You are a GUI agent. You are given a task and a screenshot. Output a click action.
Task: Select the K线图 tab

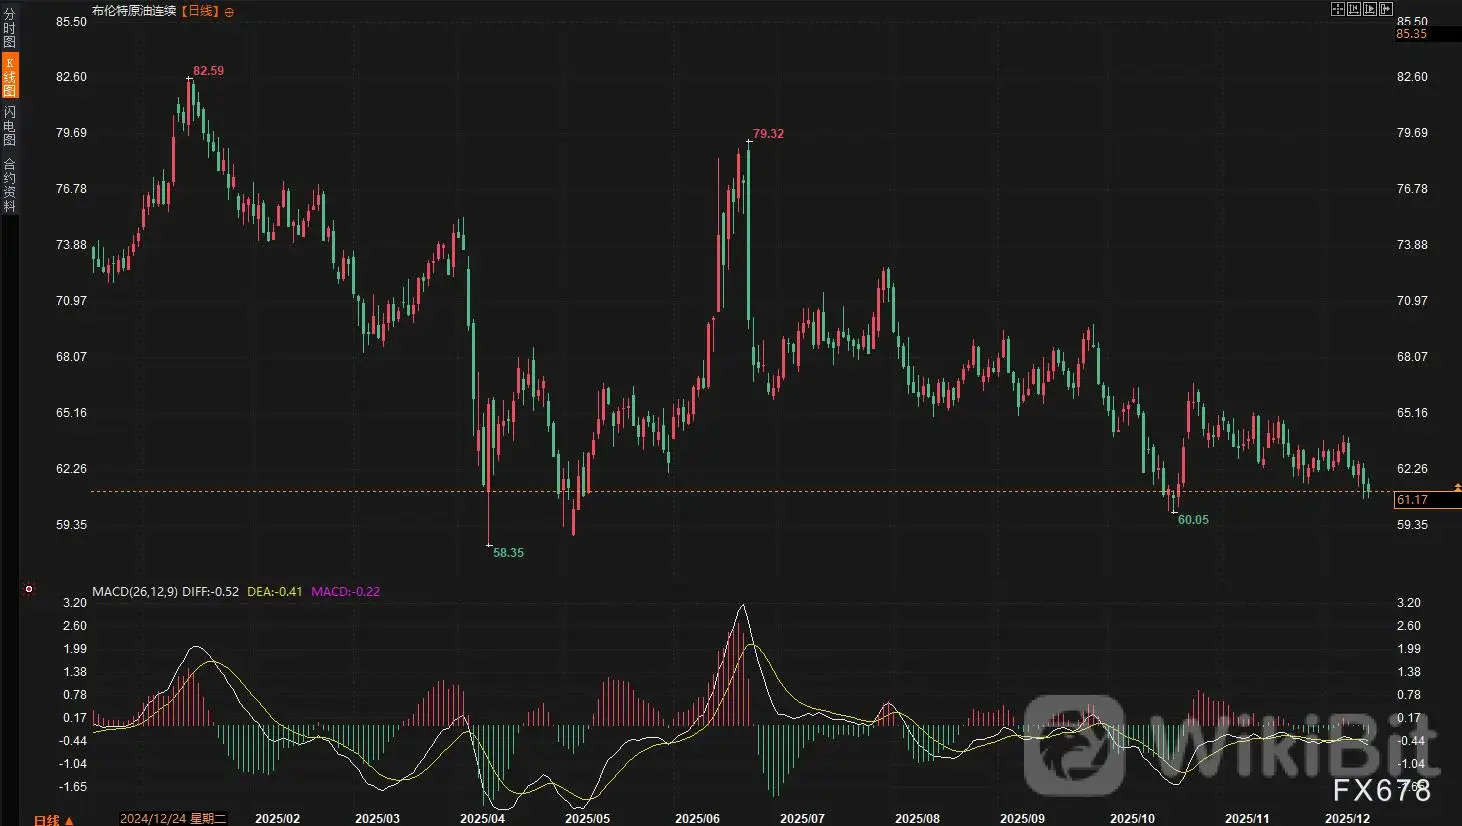9,76
